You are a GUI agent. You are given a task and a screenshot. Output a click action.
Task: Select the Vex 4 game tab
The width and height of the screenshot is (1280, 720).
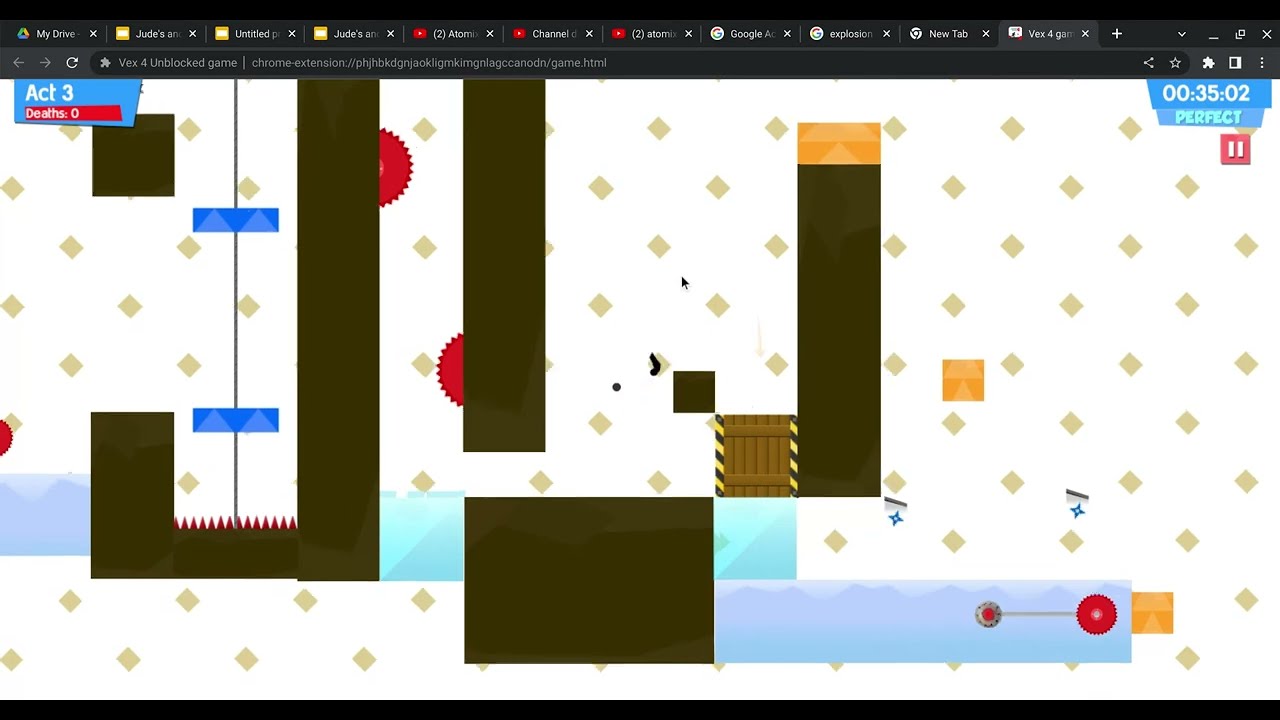coord(1047,34)
